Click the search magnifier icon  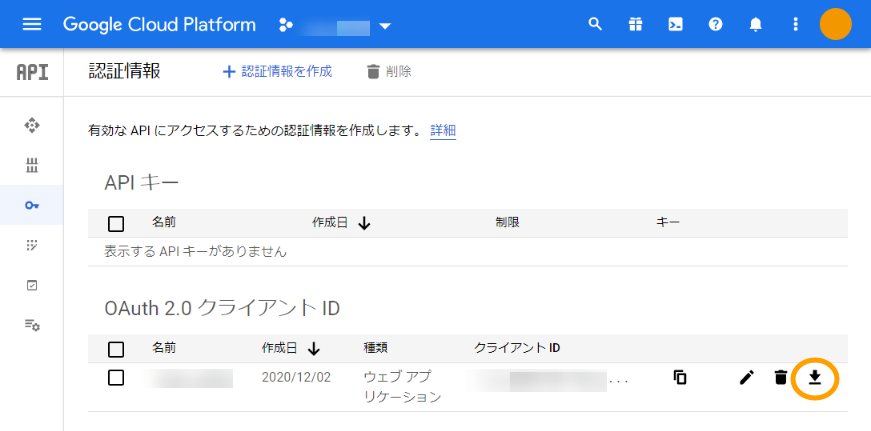pyautogui.click(x=595, y=24)
